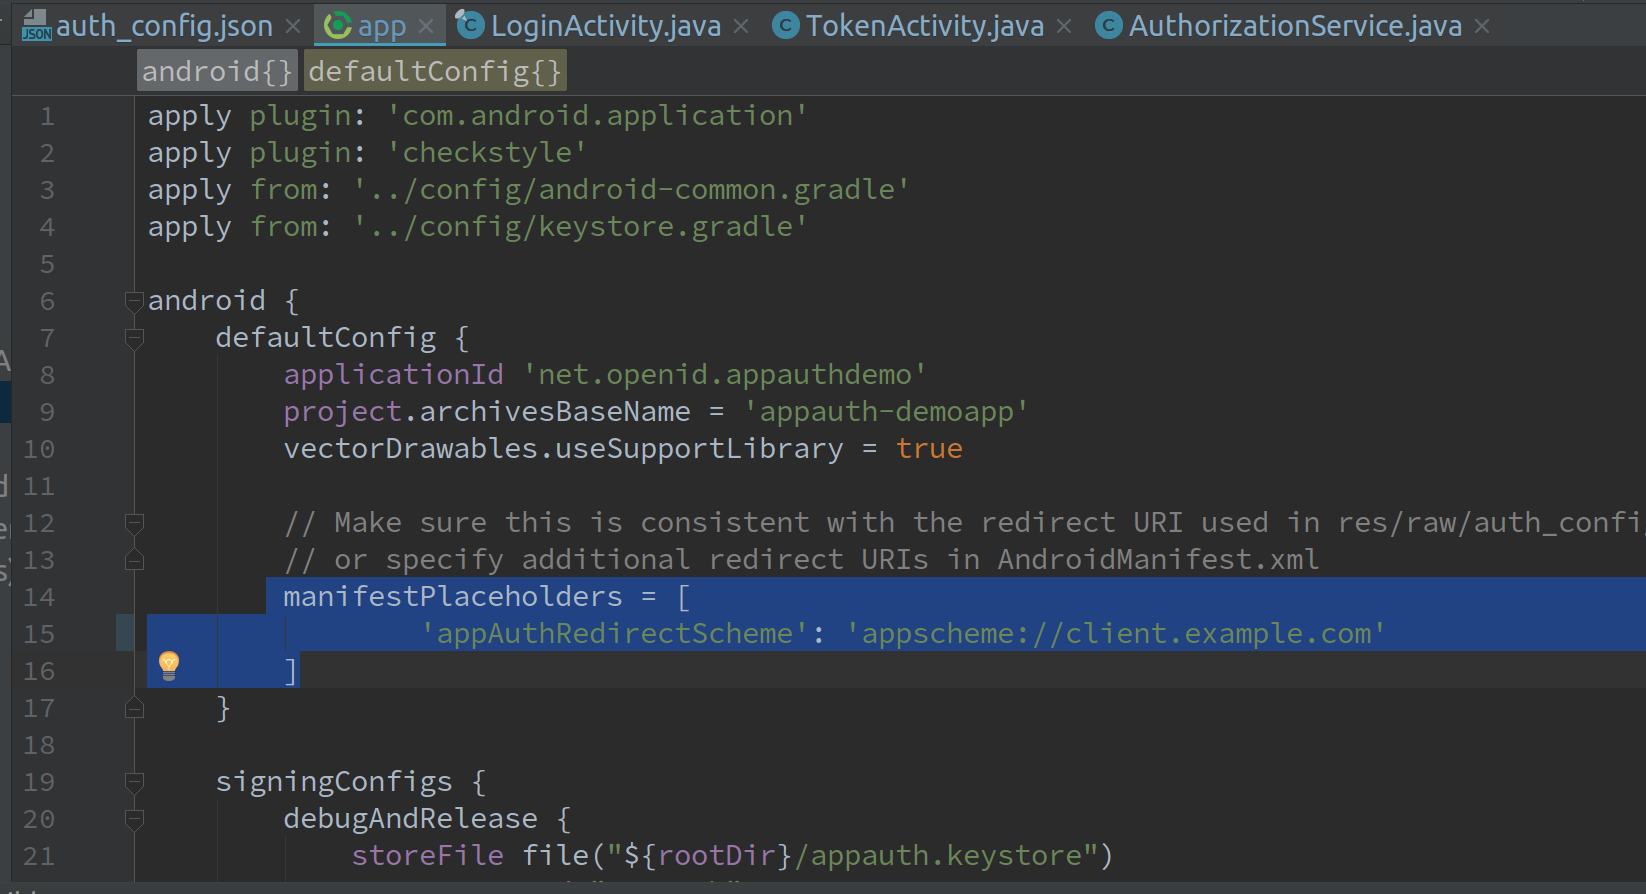Image resolution: width=1646 pixels, height=894 pixels.
Task: Close the TokenActivity.java tab
Action: pyautogui.click(x=1064, y=26)
